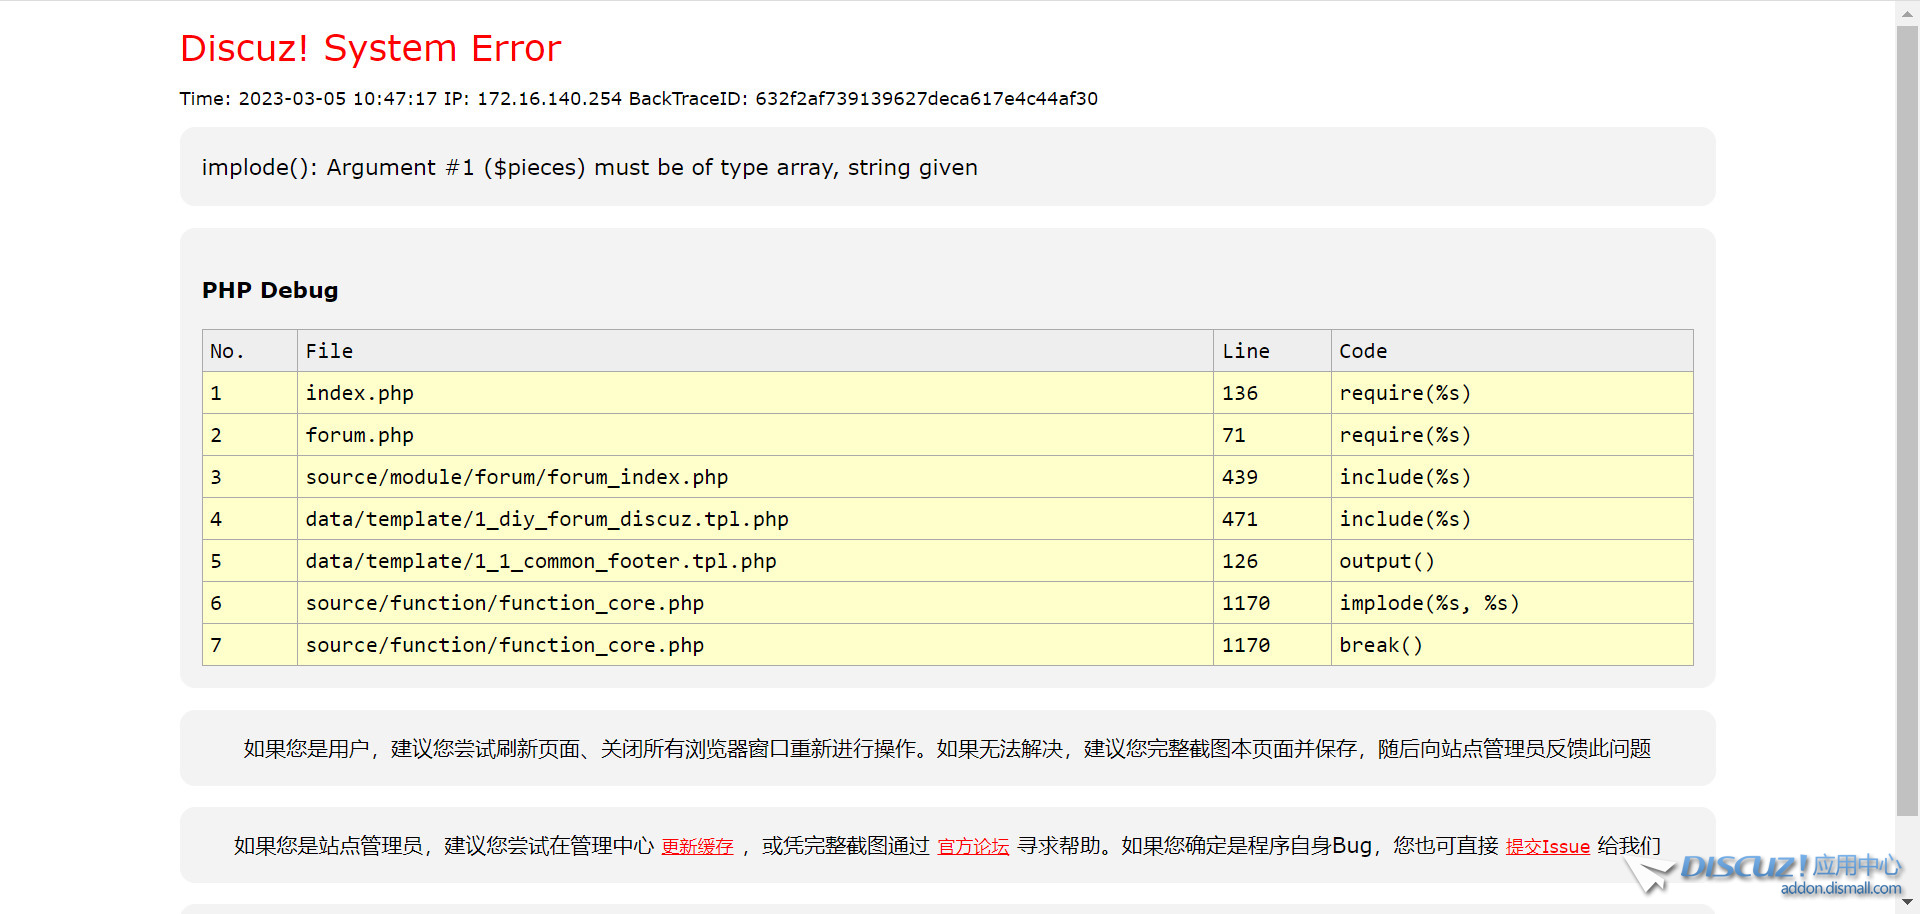Image resolution: width=1920 pixels, height=914 pixels.
Task: Click the Line column header
Action: [1245, 351]
